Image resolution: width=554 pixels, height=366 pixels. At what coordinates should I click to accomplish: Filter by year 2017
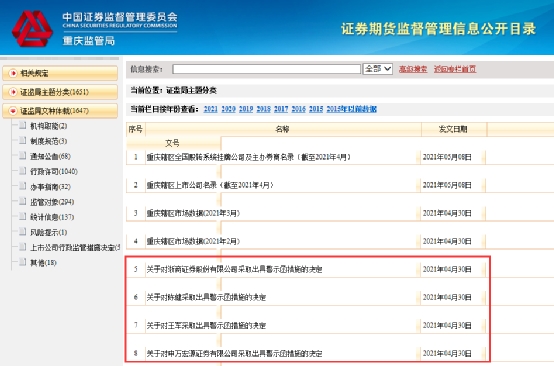coord(281,109)
